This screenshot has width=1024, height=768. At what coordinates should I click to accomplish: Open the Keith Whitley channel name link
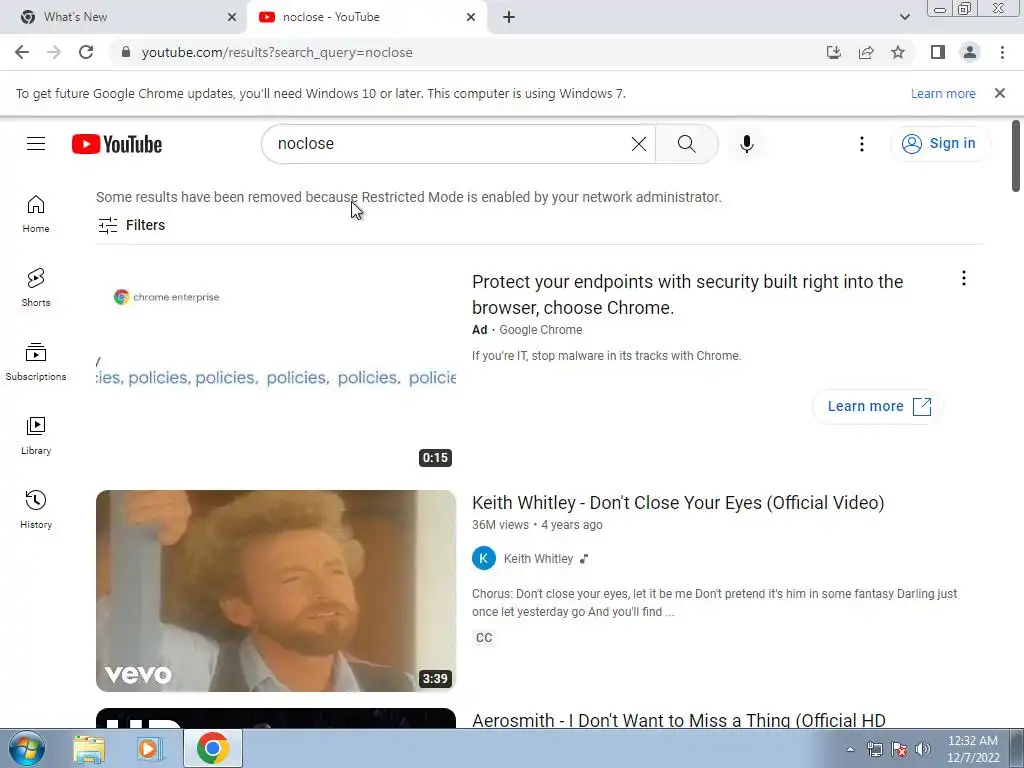point(538,559)
